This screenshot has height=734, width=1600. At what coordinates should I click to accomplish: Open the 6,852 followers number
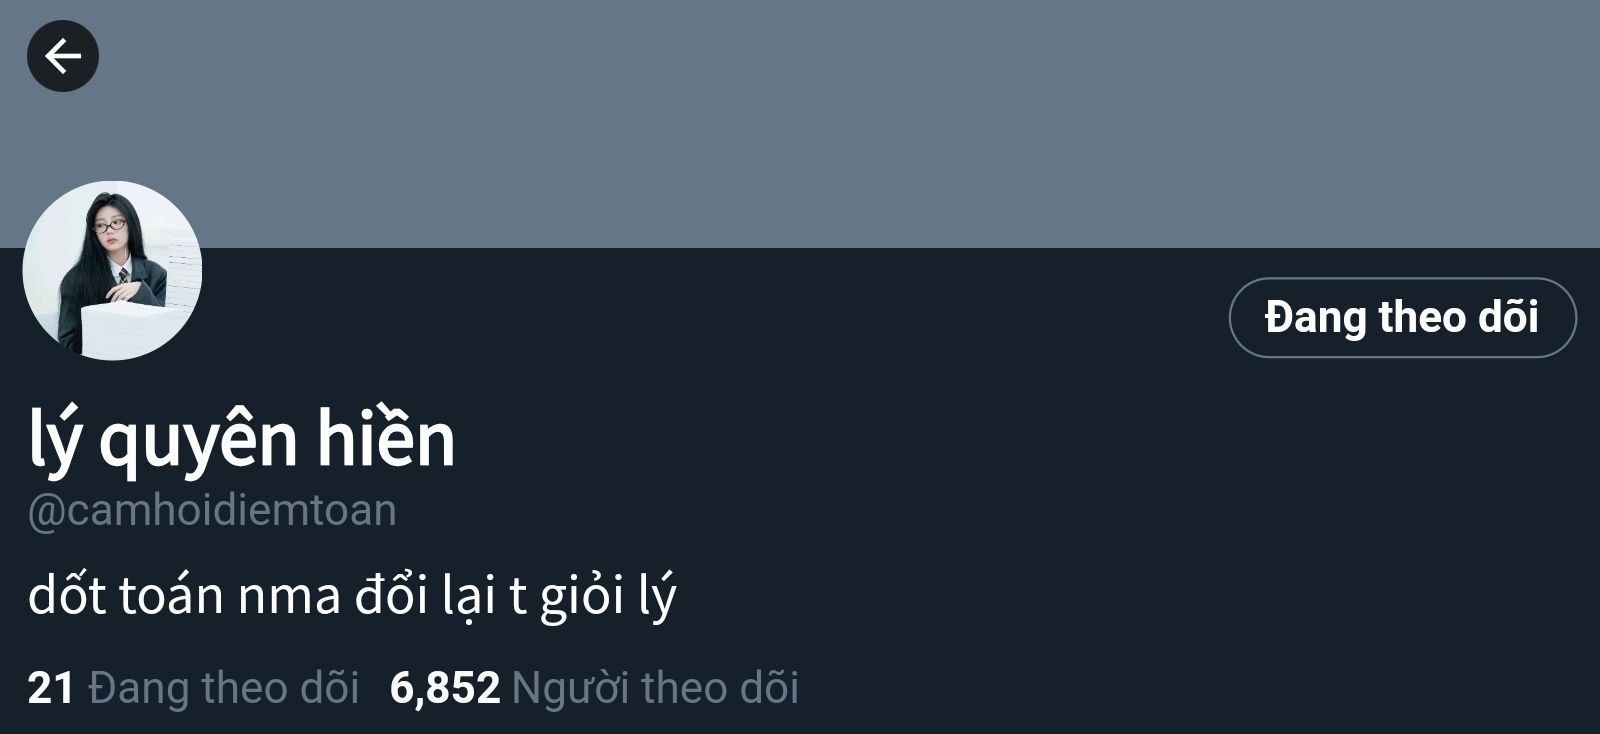pos(445,688)
